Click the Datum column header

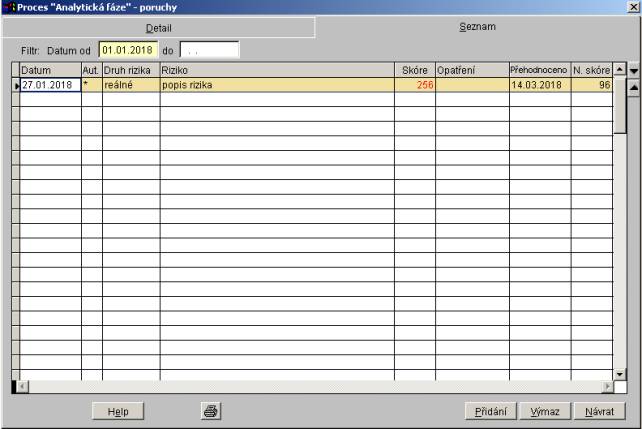click(x=50, y=70)
